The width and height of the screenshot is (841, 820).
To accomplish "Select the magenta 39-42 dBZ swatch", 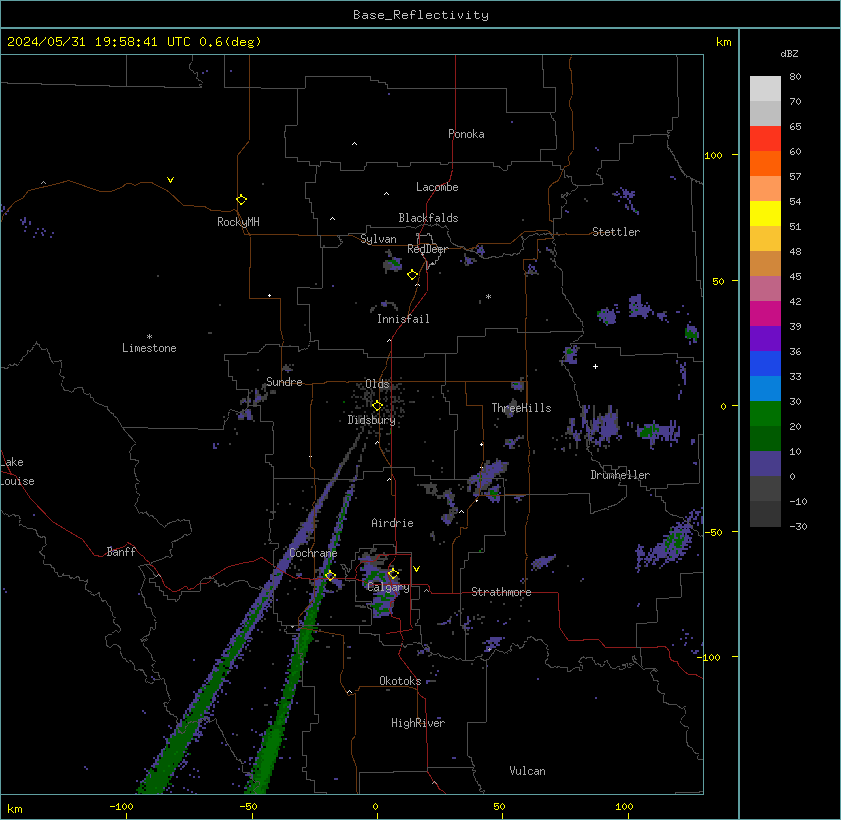I will [765, 313].
